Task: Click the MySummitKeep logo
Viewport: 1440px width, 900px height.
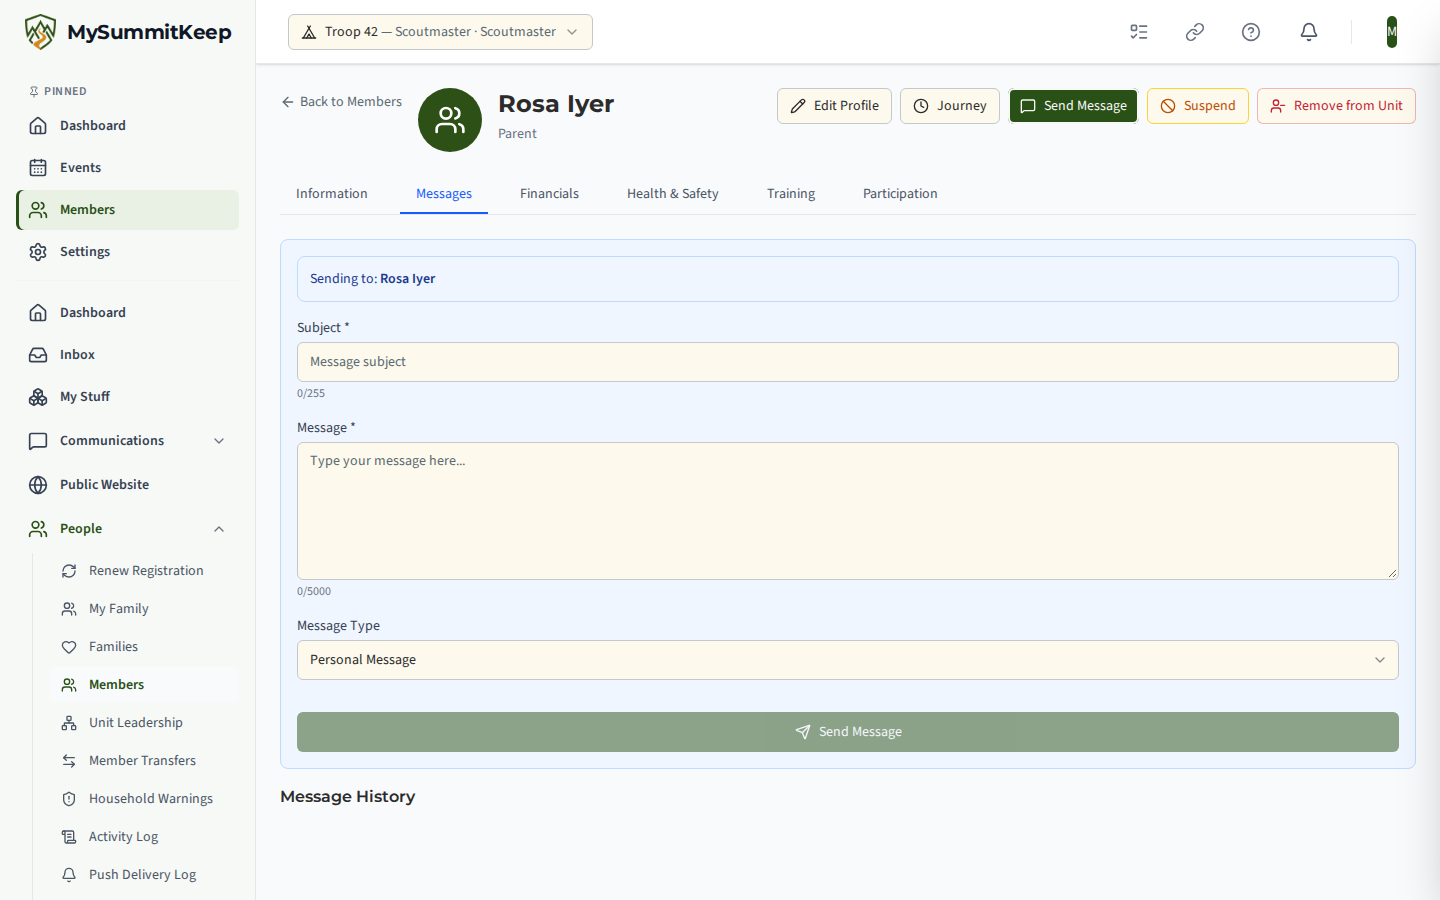Action: [x=128, y=32]
